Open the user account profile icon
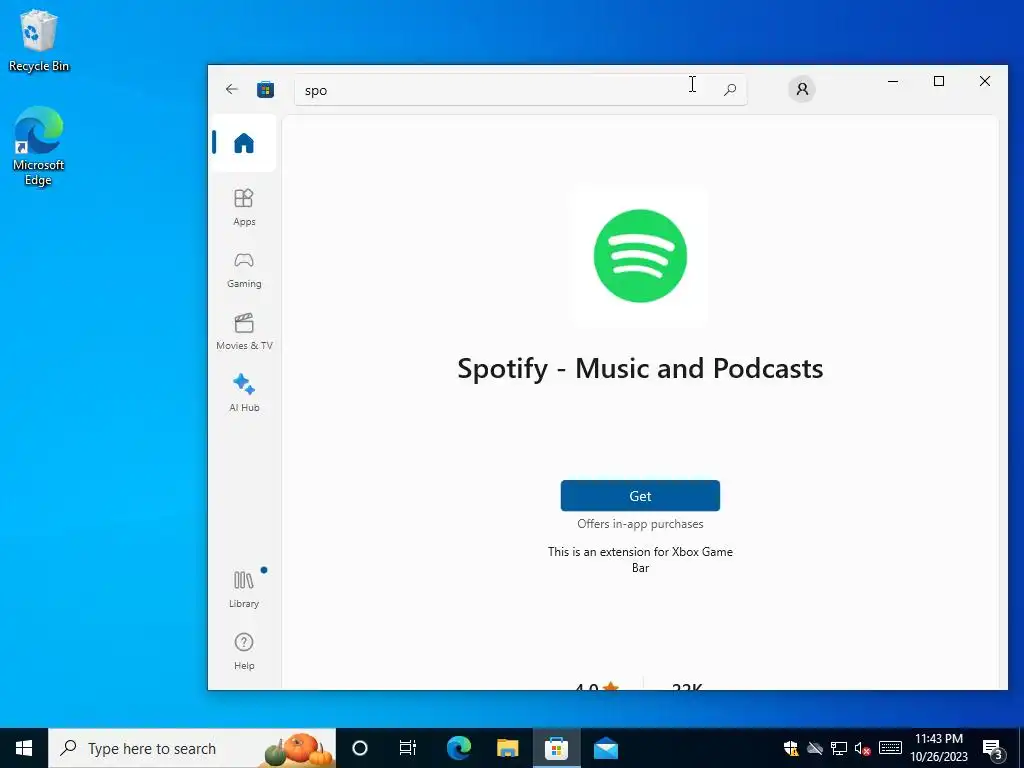 [x=802, y=89]
